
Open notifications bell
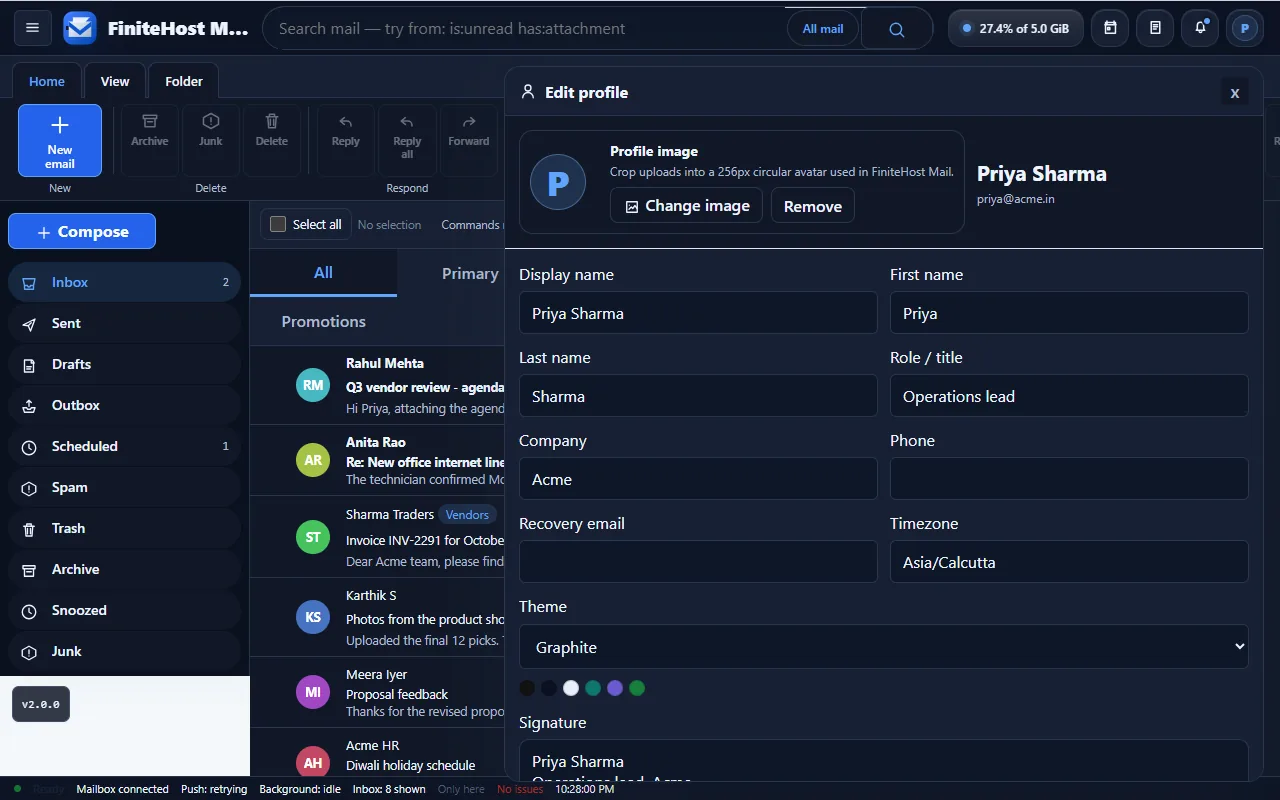tap(1200, 28)
